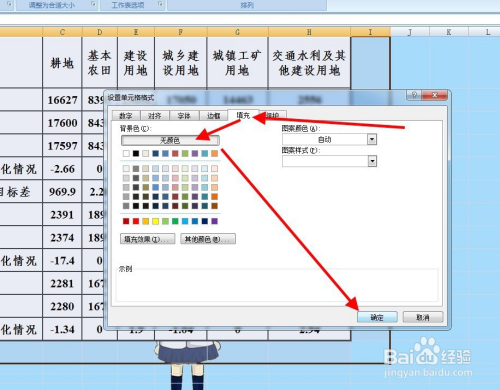The image size is (500, 390).
Task: Switch to the 对齐 tab
Action: (154, 116)
